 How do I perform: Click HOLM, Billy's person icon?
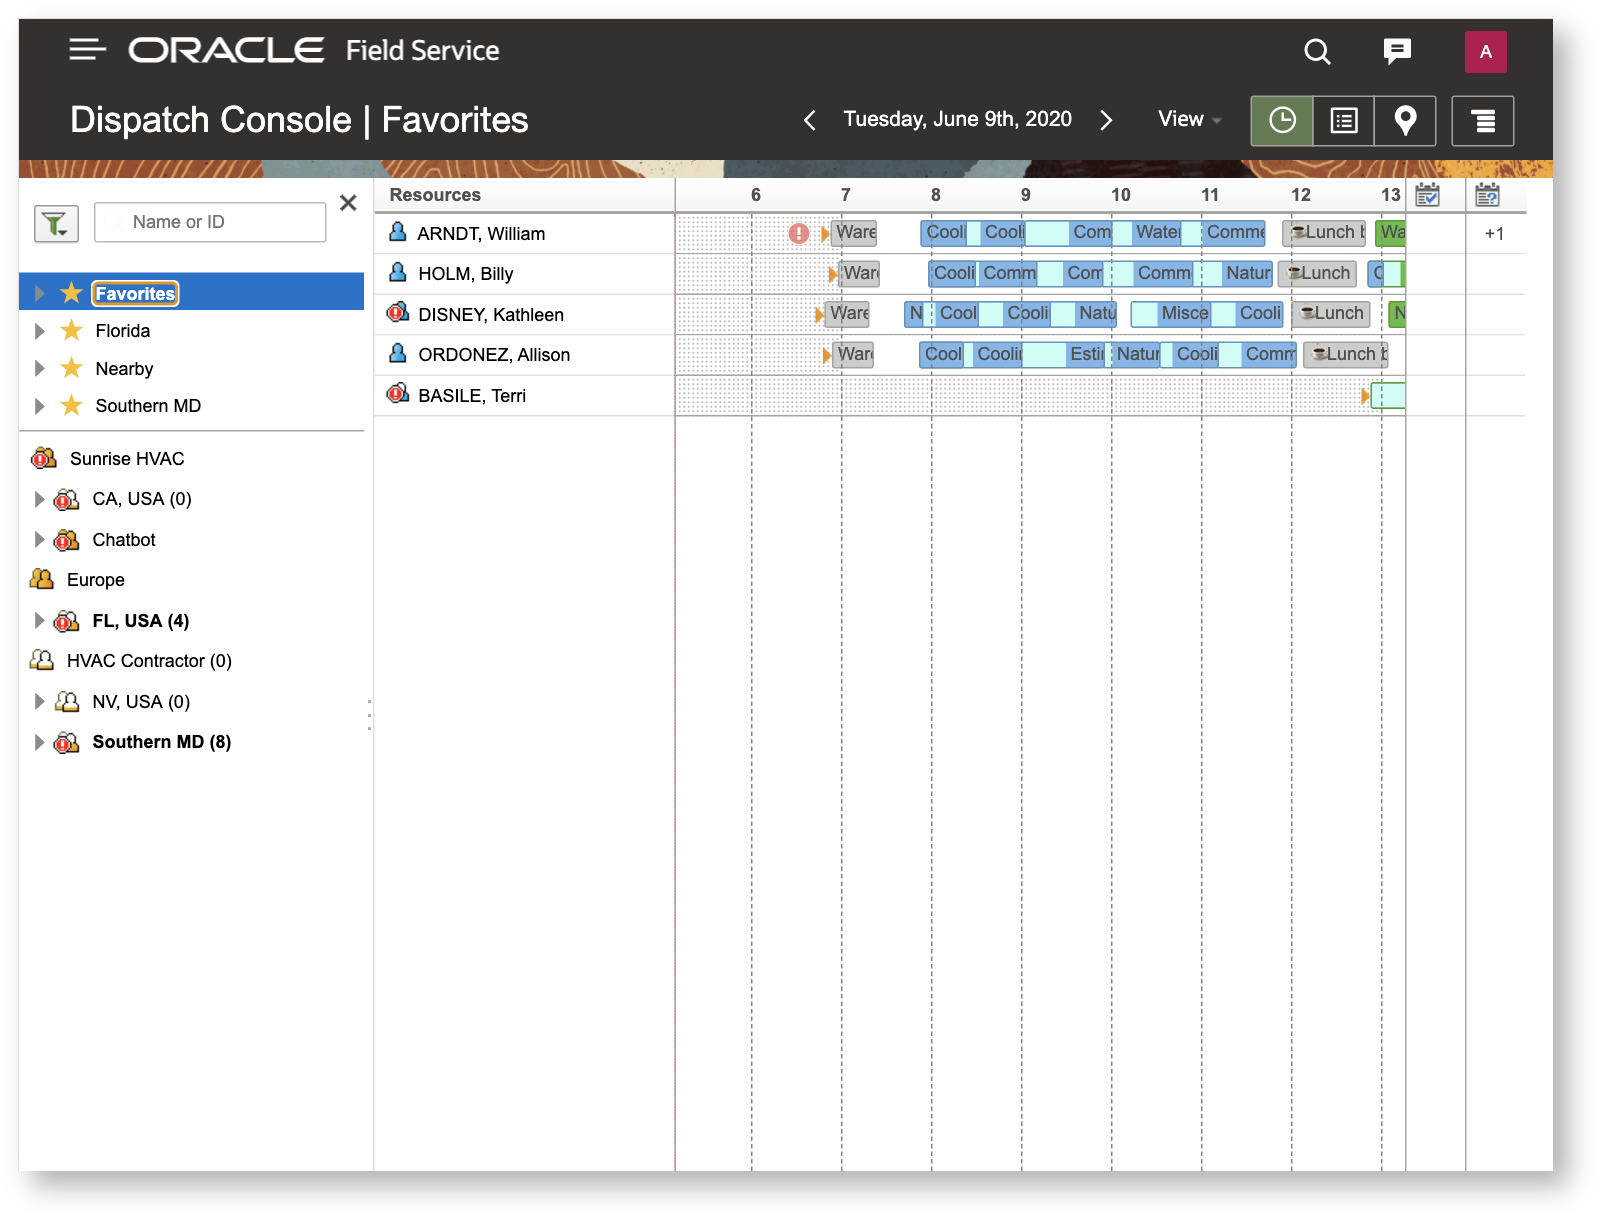(x=398, y=272)
